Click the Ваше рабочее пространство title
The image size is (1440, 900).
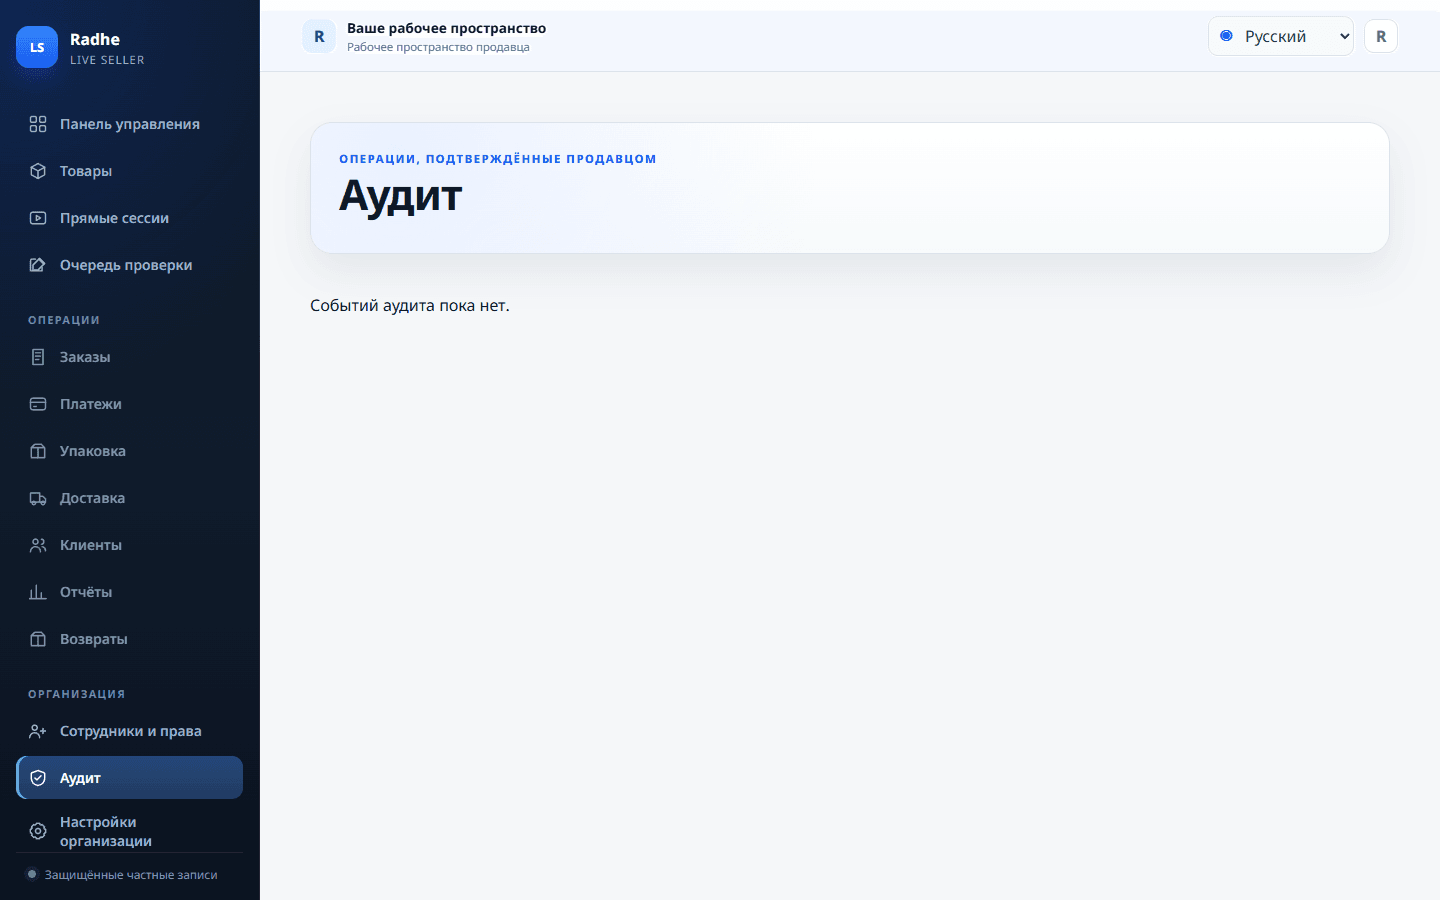[446, 28]
